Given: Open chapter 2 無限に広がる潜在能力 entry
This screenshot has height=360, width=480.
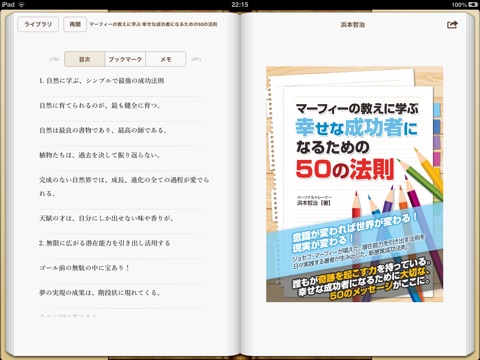Looking at the screenshot, I should (x=125, y=243).
